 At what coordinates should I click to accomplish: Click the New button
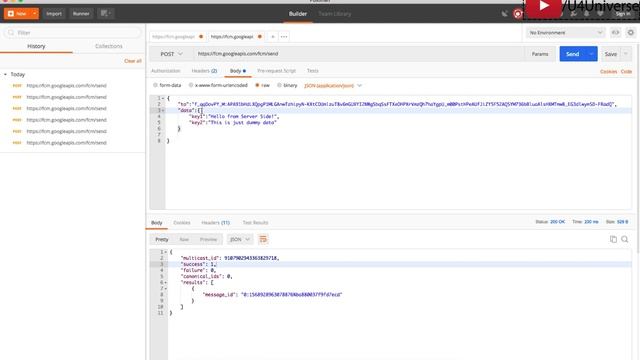(x=18, y=13)
